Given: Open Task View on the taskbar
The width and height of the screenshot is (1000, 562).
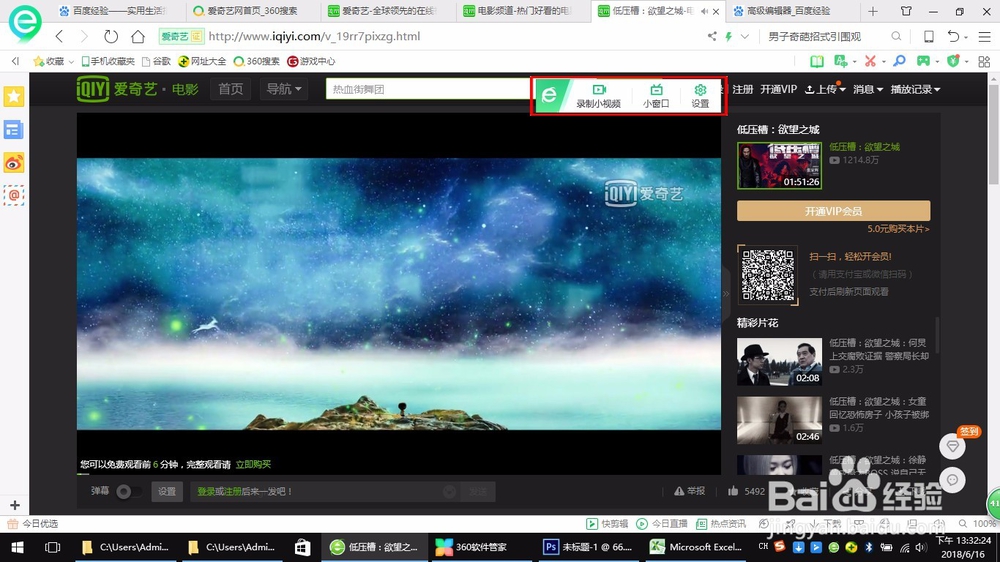Looking at the screenshot, I should click(52, 547).
